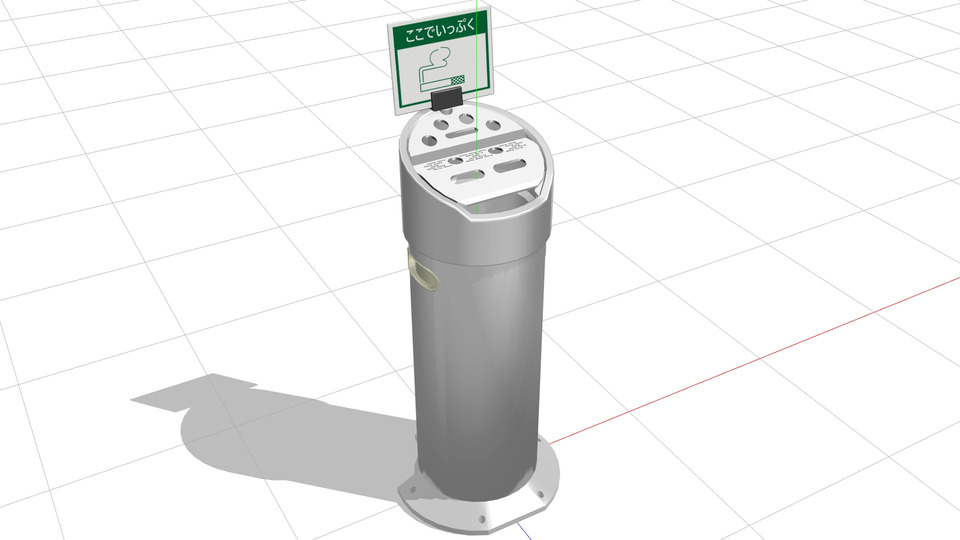Image resolution: width=960 pixels, height=540 pixels.
Task: Click the leftmost round hole on the lid
Action: pyautogui.click(x=431, y=141)
